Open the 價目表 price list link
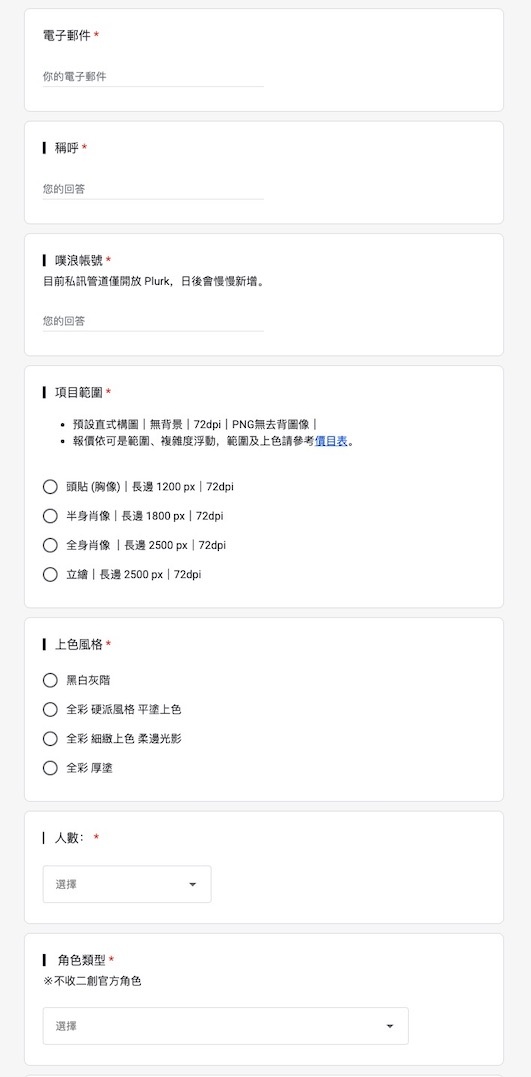The height and width of the screenshot is (1077, 531). [x=331, y=442]
